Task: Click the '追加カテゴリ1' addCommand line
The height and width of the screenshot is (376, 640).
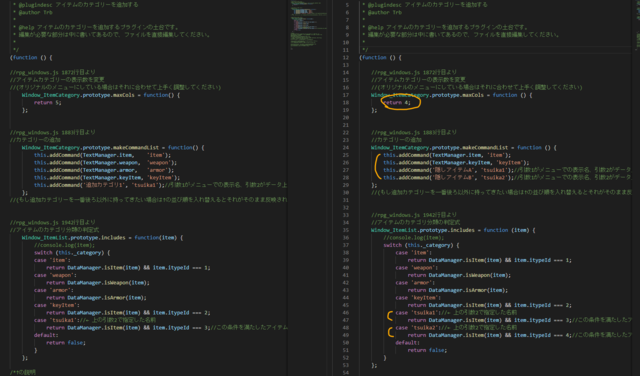Action: (160, 185)
